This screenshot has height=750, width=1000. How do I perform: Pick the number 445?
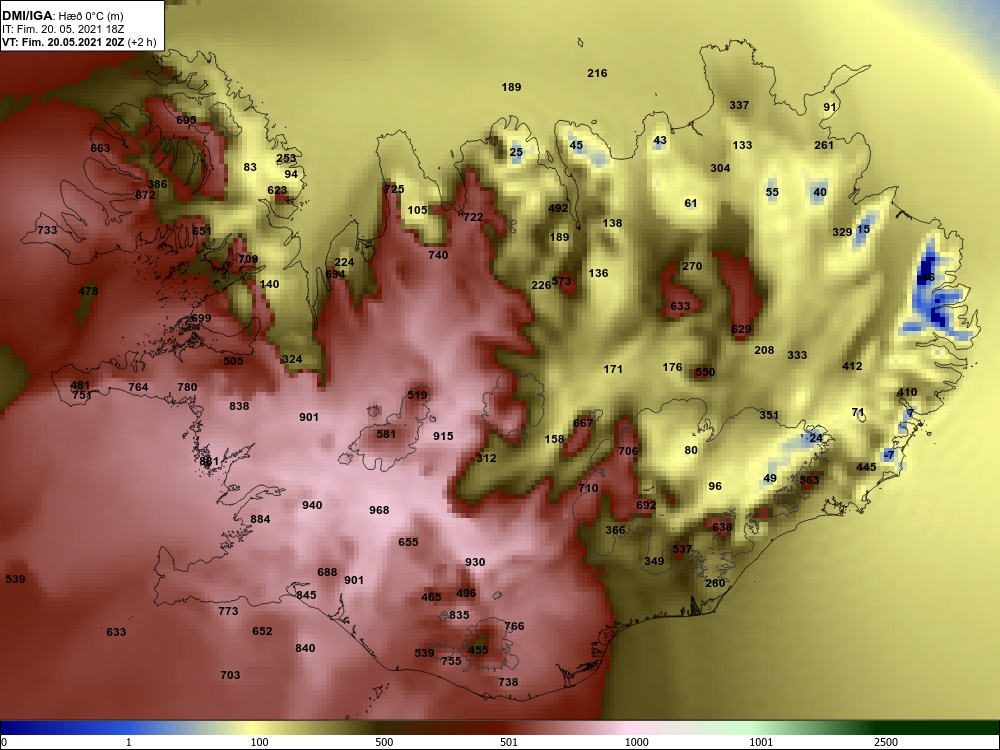pos(866,467)
